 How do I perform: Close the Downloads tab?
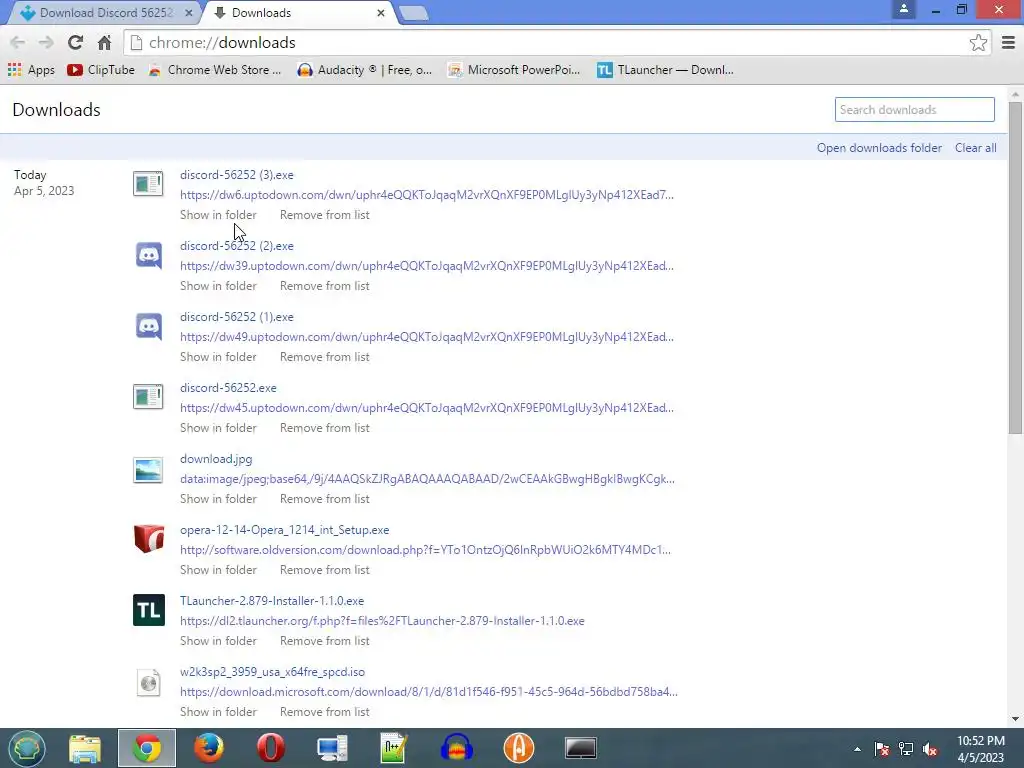click(x=381, y=12)
